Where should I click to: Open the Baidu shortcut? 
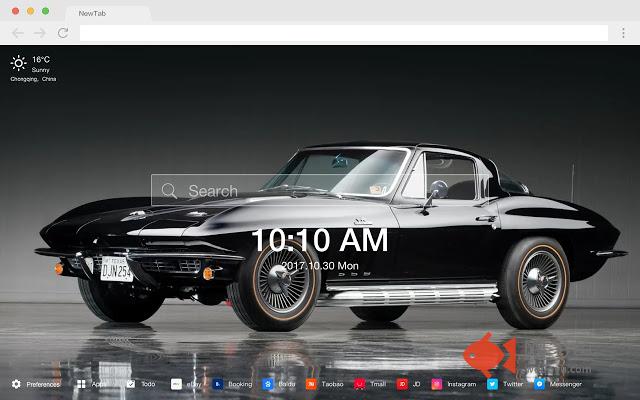pos(267,384)
